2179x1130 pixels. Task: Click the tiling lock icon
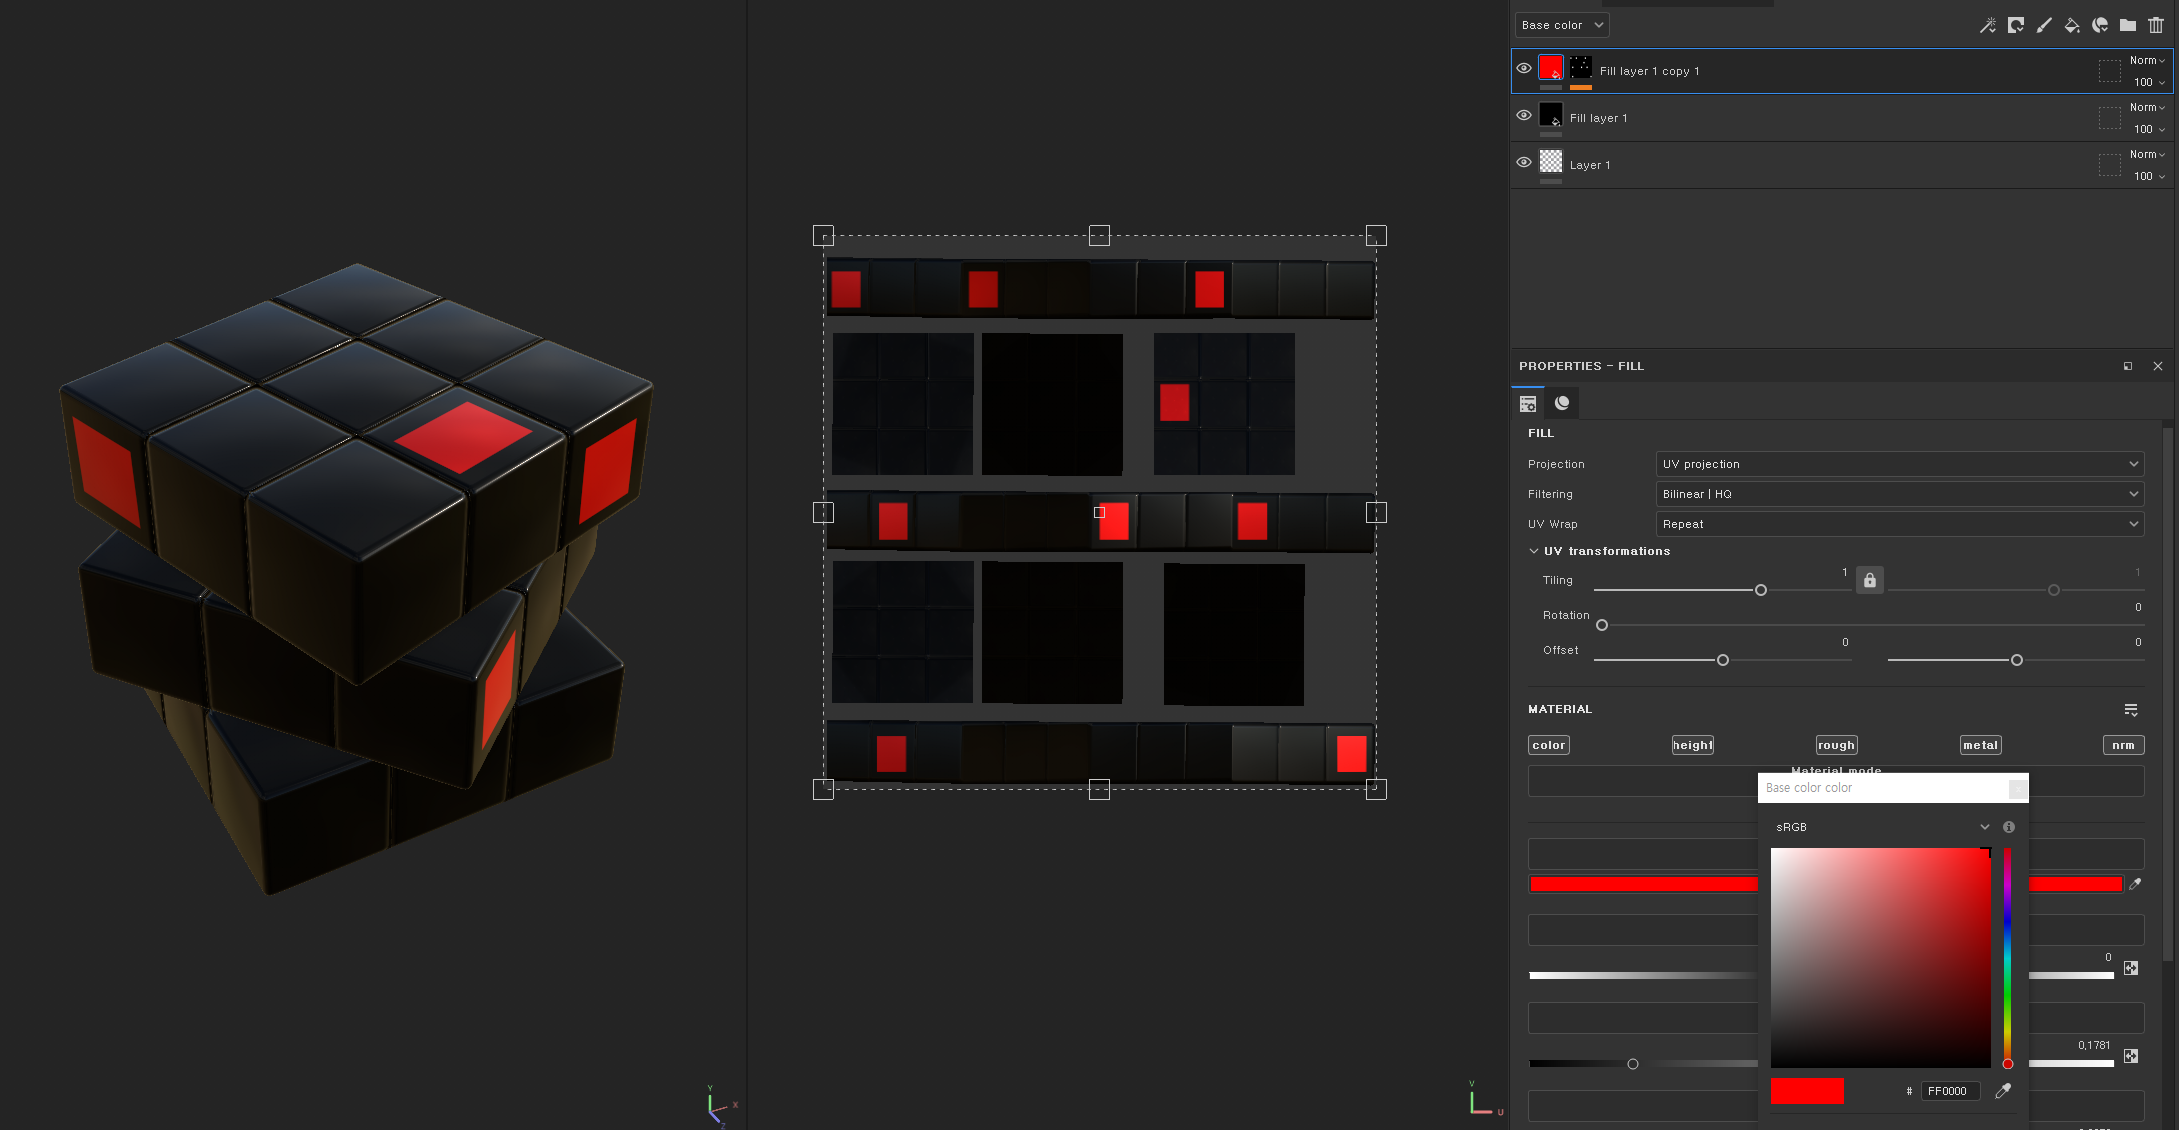click(x=1869, y=580)
